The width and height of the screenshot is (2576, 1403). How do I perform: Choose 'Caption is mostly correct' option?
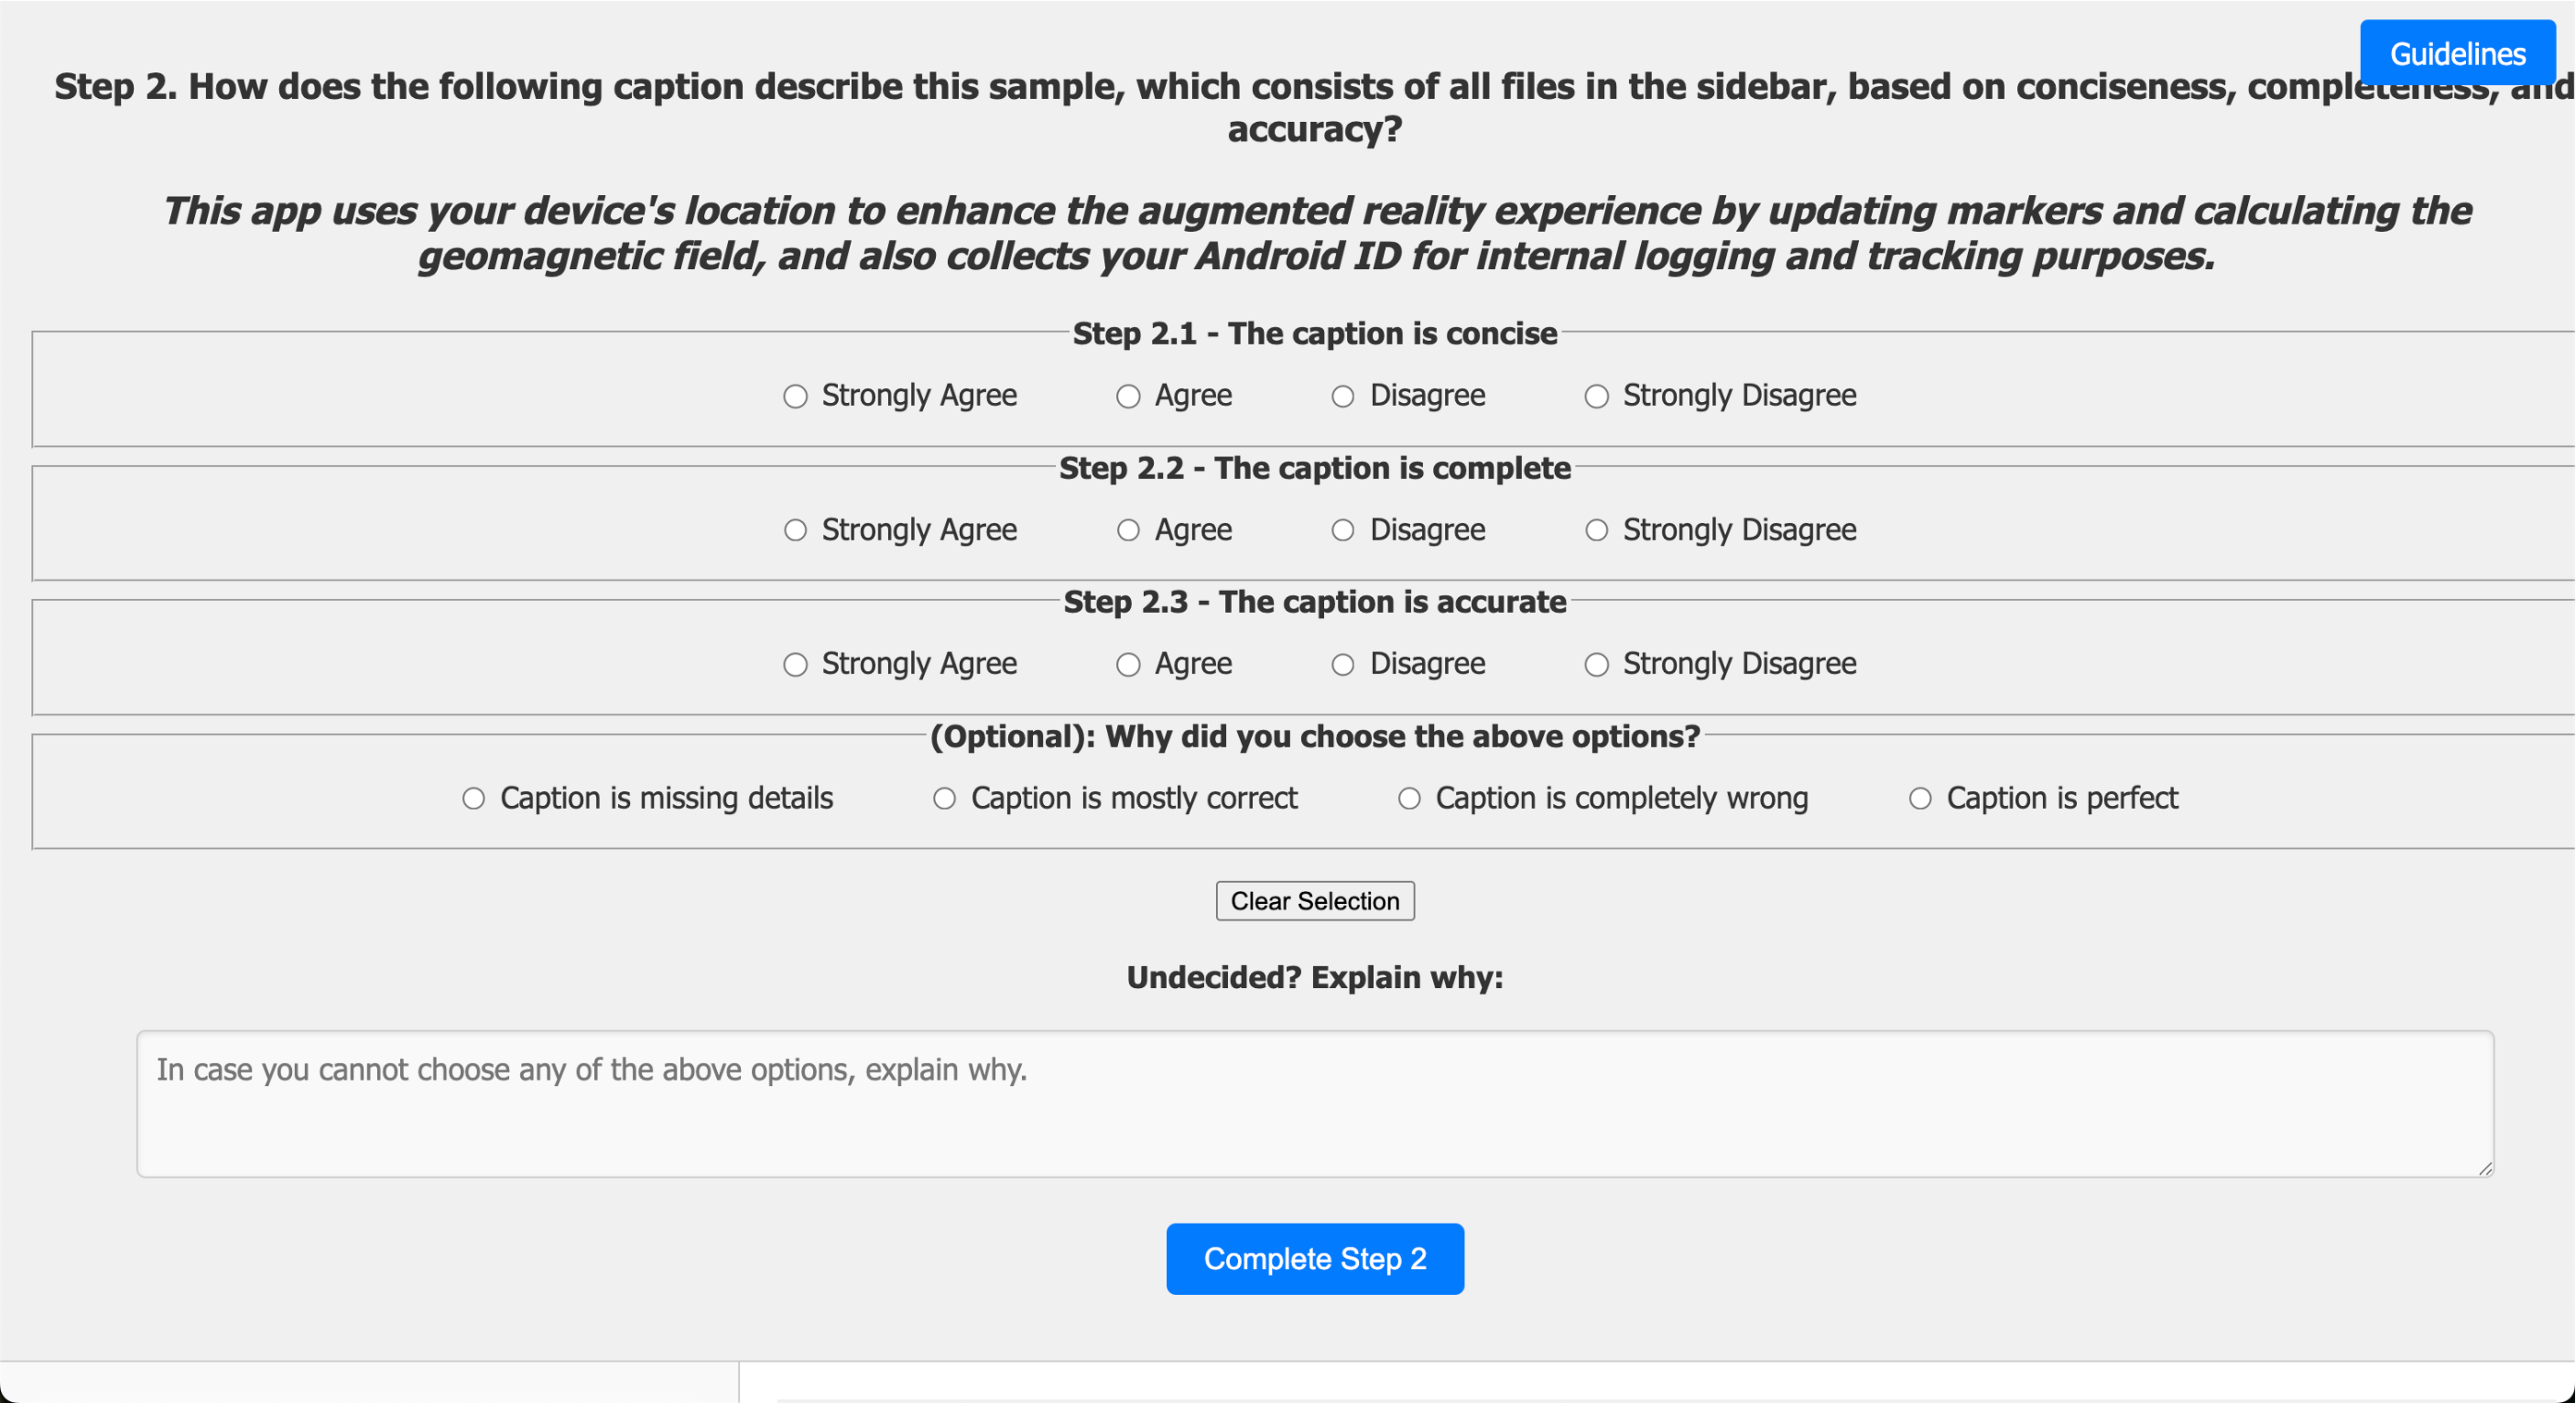coord(944,799)
